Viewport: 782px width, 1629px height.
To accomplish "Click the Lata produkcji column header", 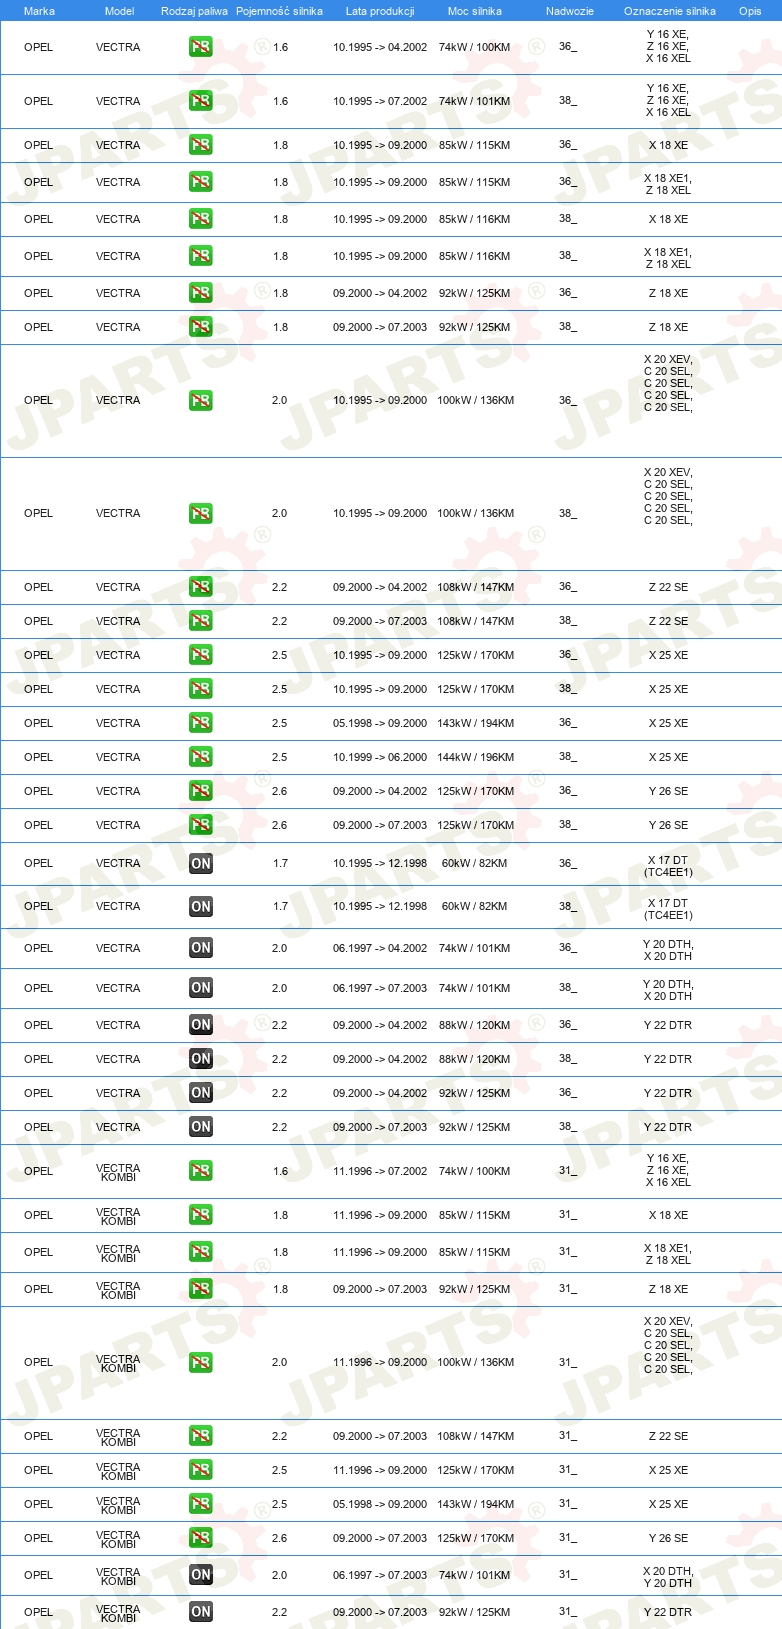I will click(x=380, y=11).
